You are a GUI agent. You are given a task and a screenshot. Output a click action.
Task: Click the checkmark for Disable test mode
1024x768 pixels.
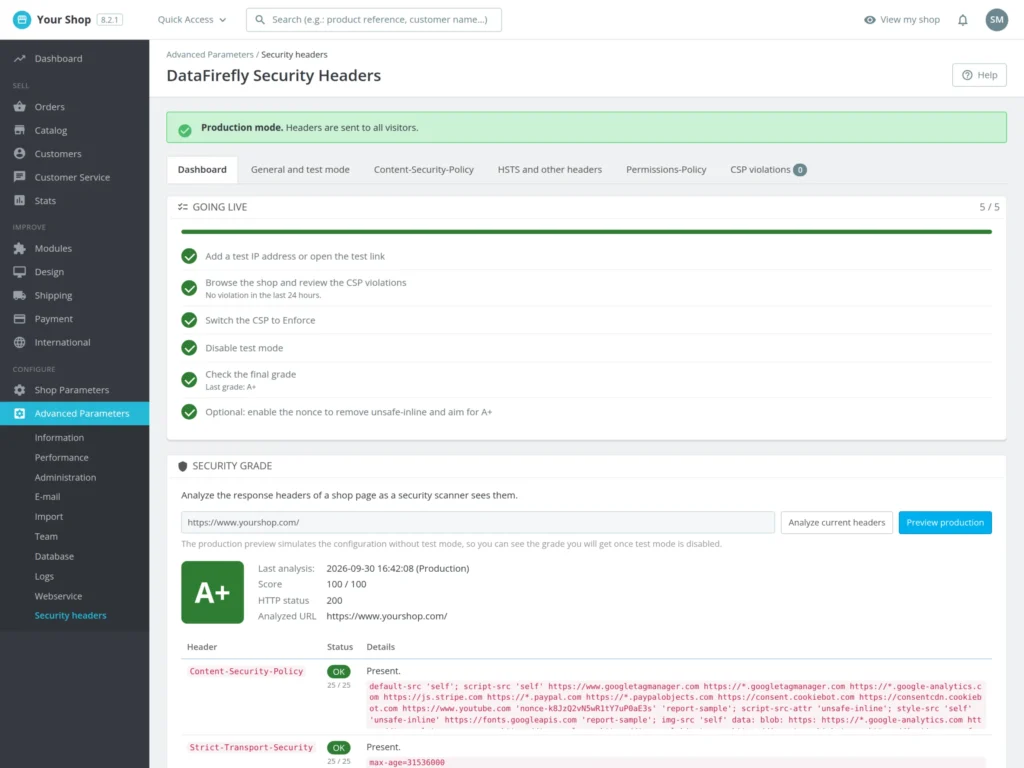coord(189,347)
